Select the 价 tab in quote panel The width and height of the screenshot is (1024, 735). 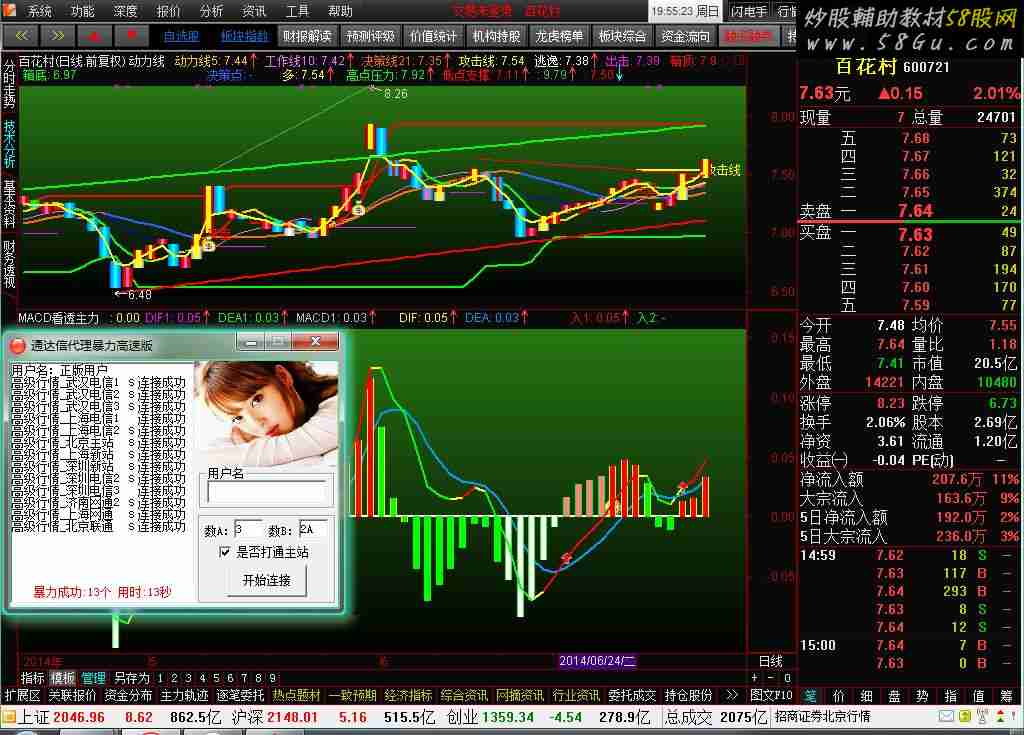[x=839, y=696]
